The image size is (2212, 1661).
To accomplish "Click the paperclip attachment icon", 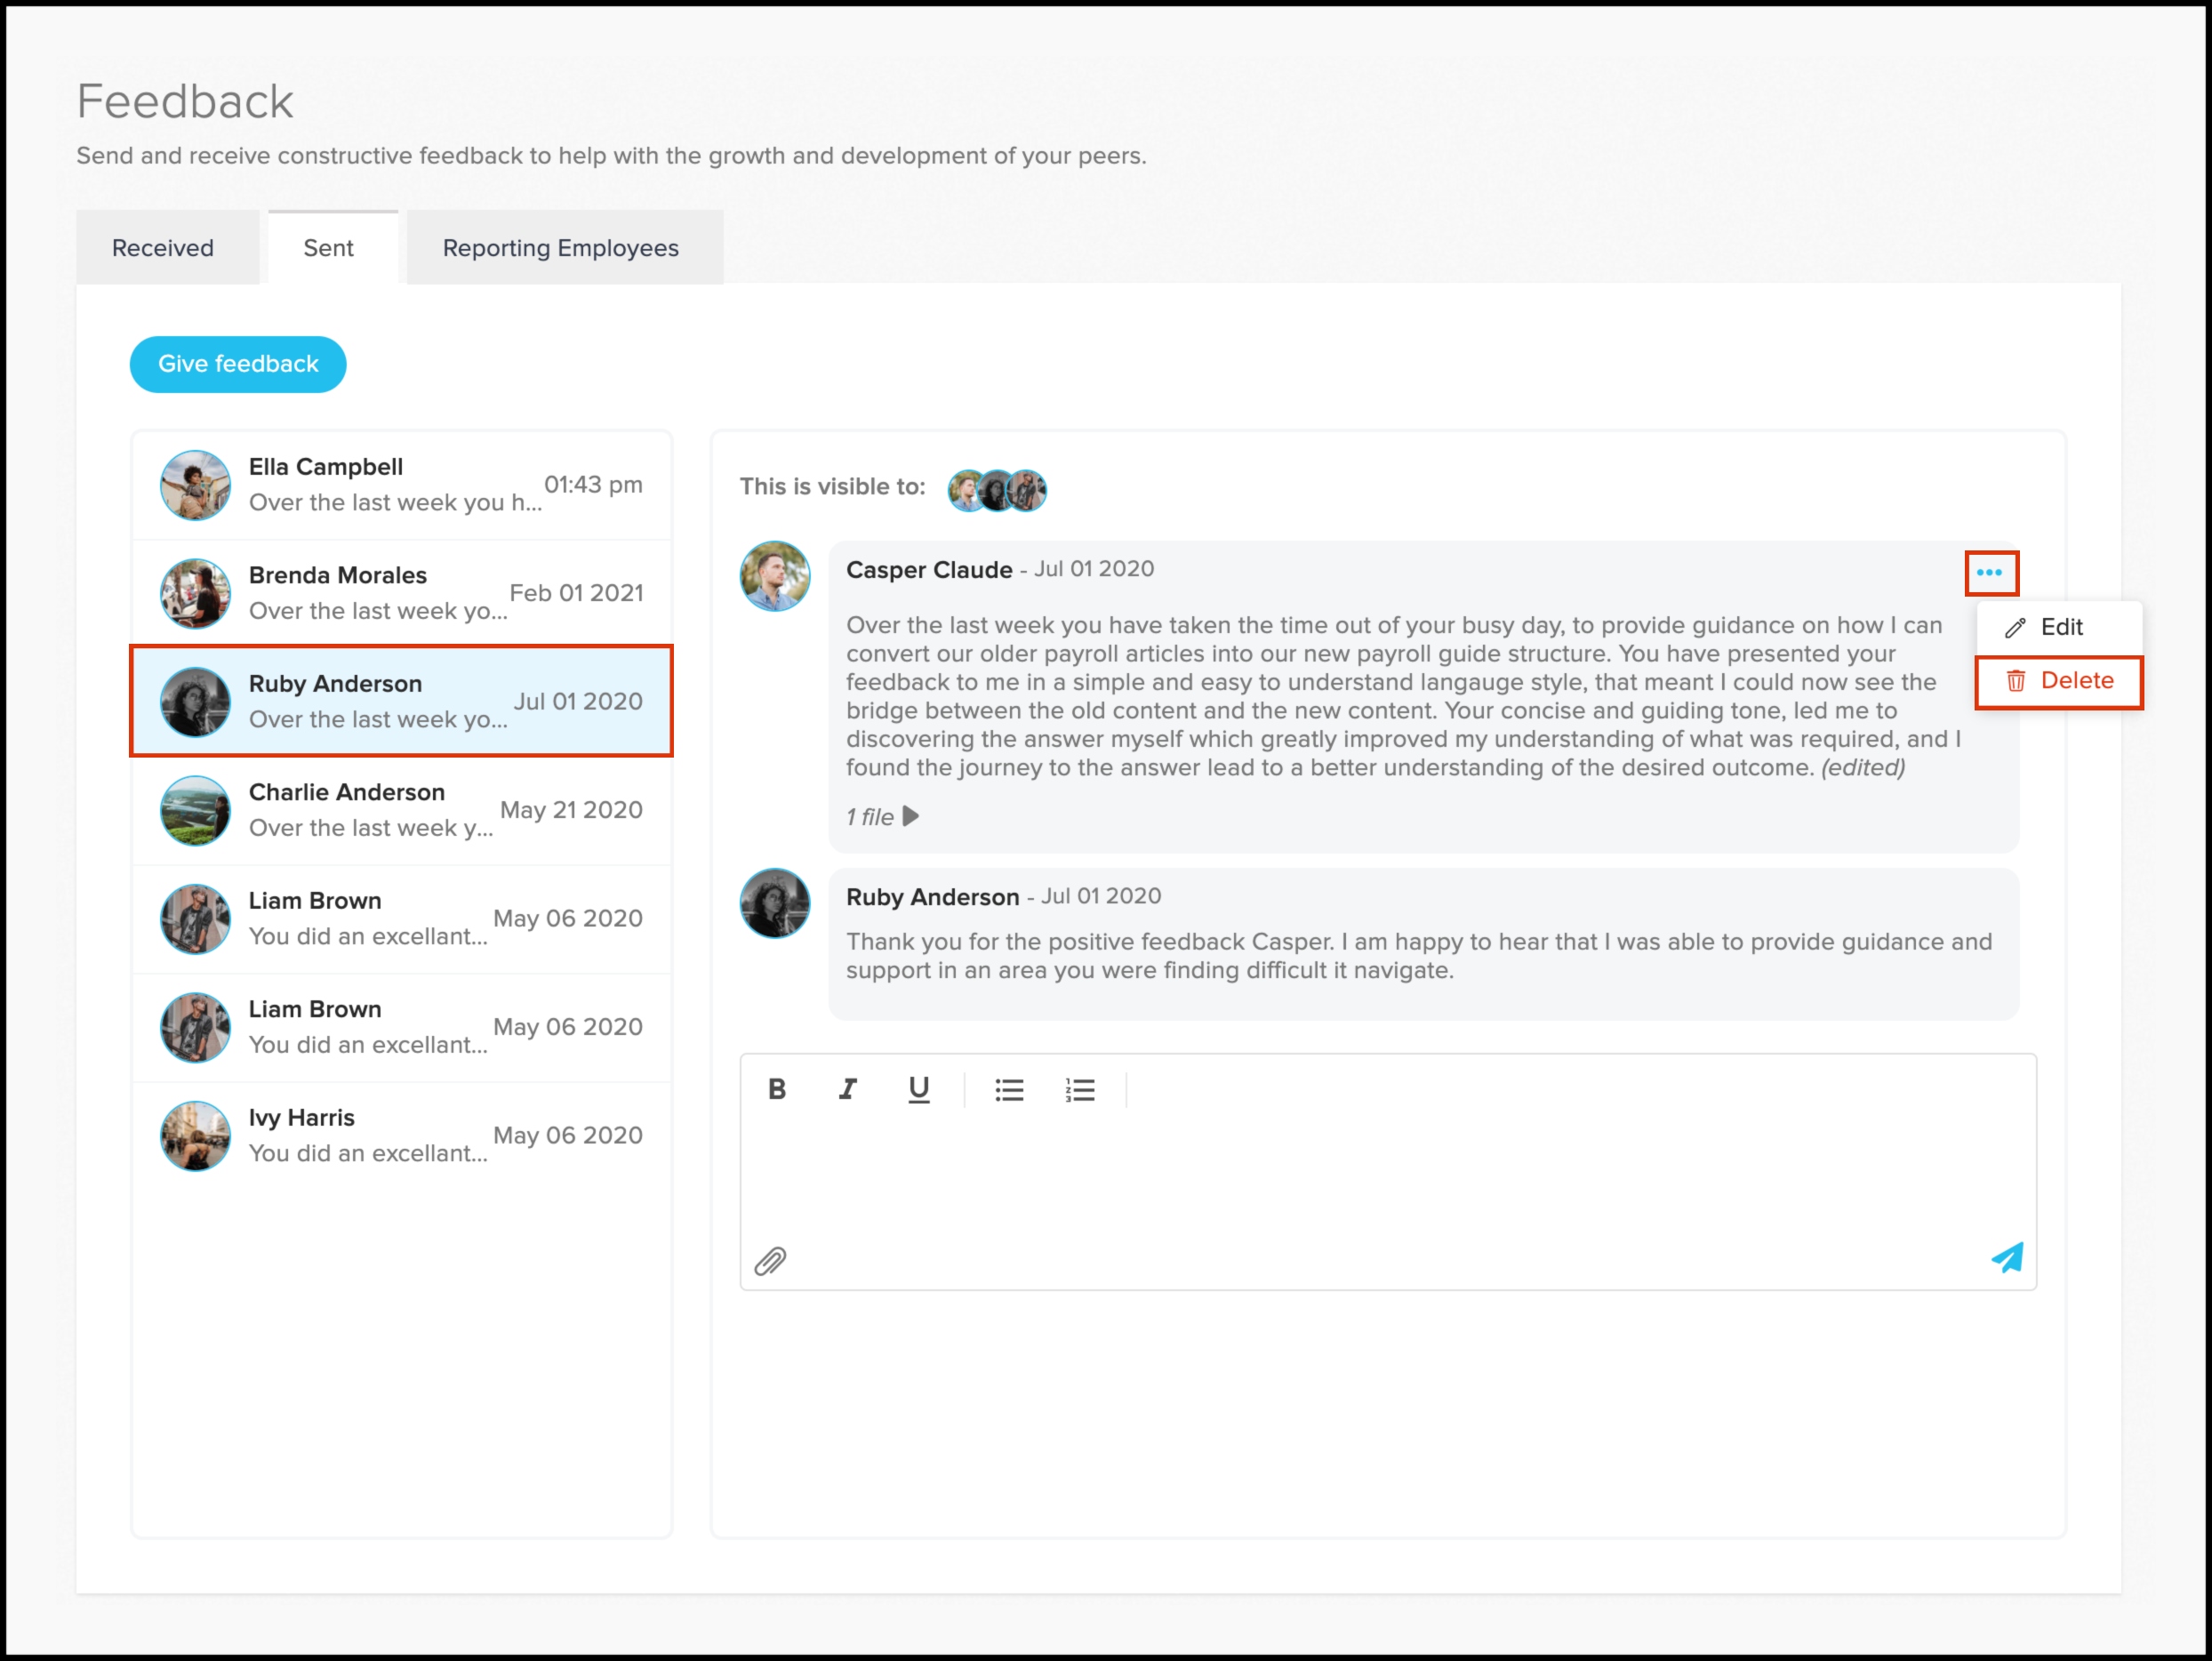I will coord(770,1261).
